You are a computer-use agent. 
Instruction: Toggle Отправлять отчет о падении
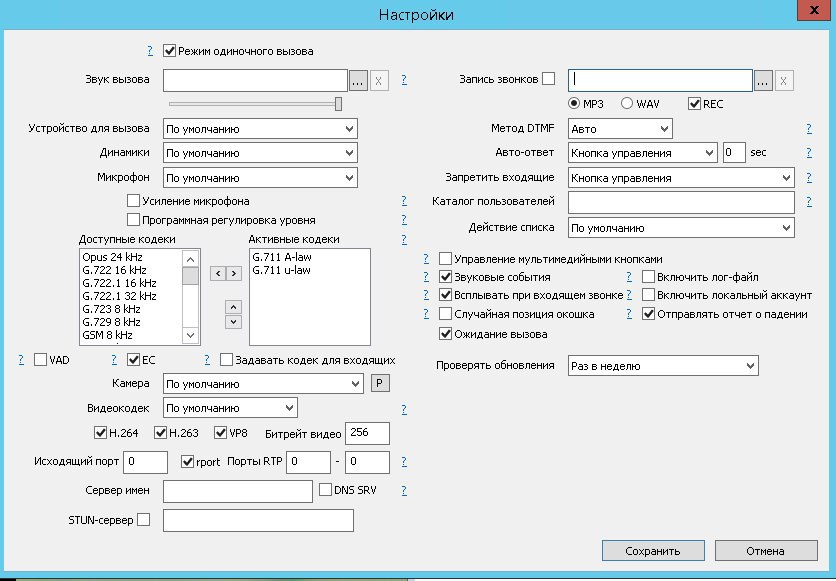tap(648, 314)
